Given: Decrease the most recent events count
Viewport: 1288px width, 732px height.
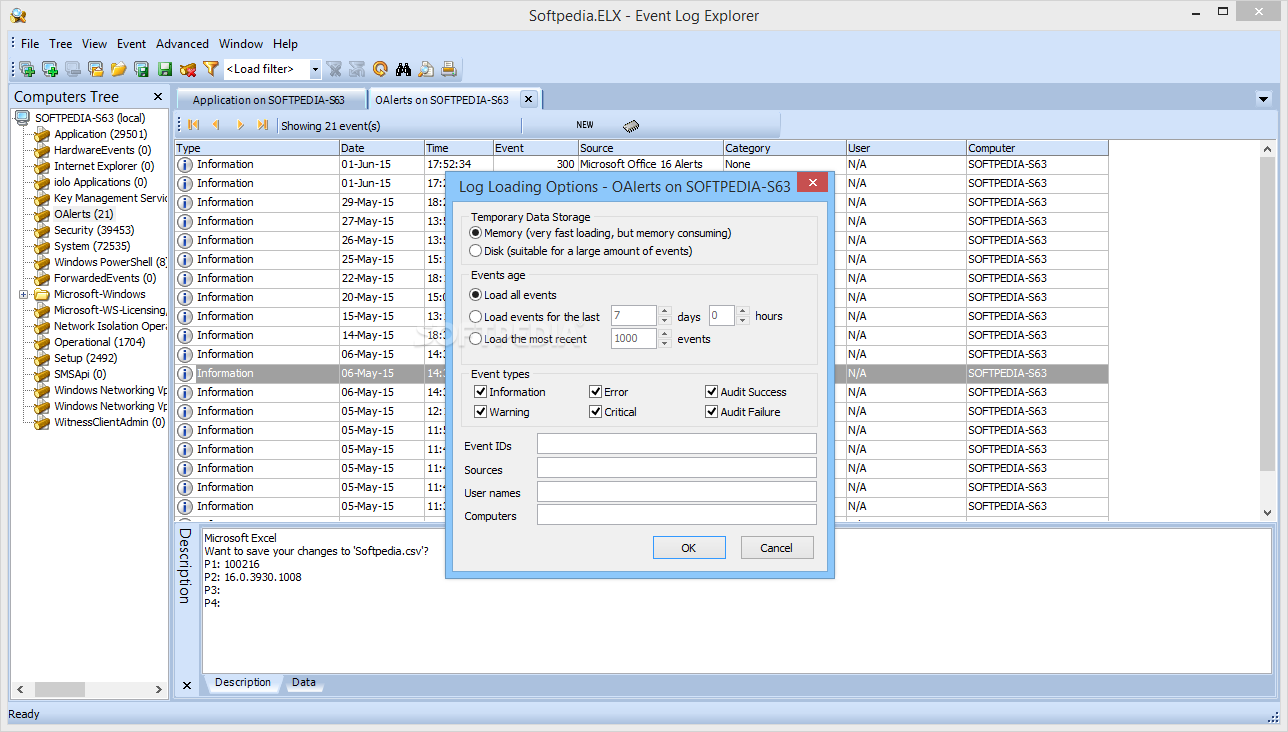Looking at the screenshot, I should point(664,344).
